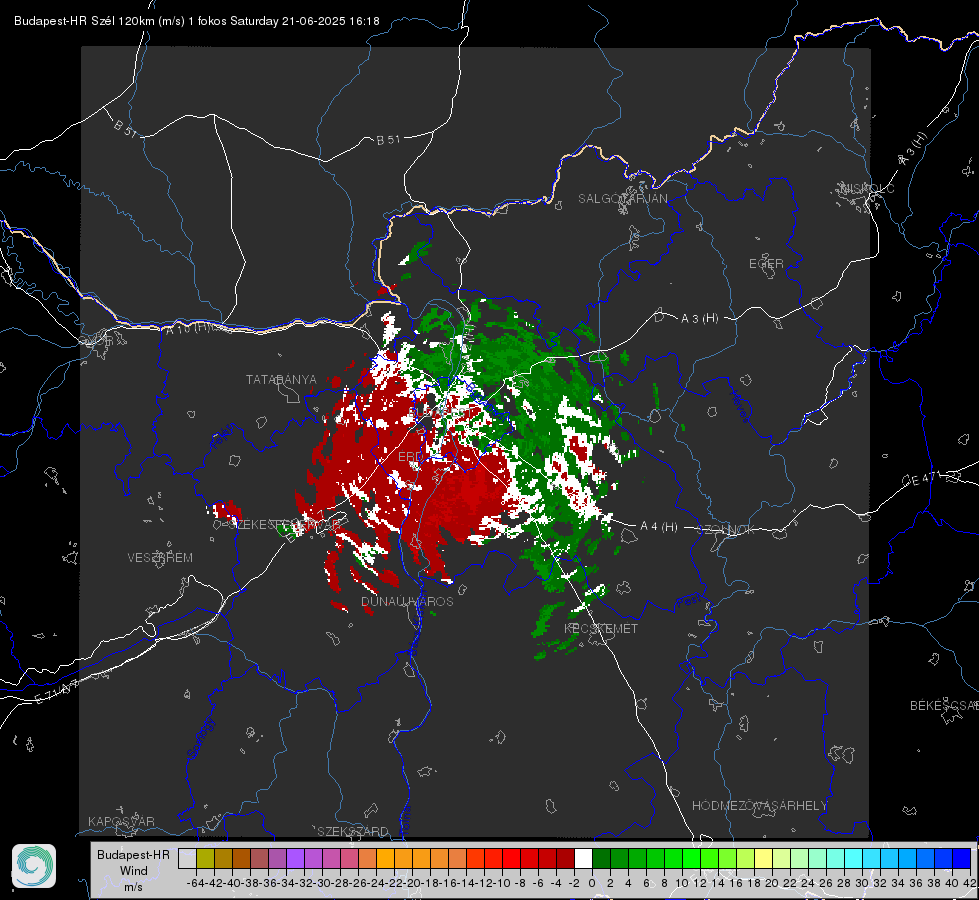Pick the yellow swatch between 18 and 20
This screenshot has width=979, height=900.
tap(764, 858)
